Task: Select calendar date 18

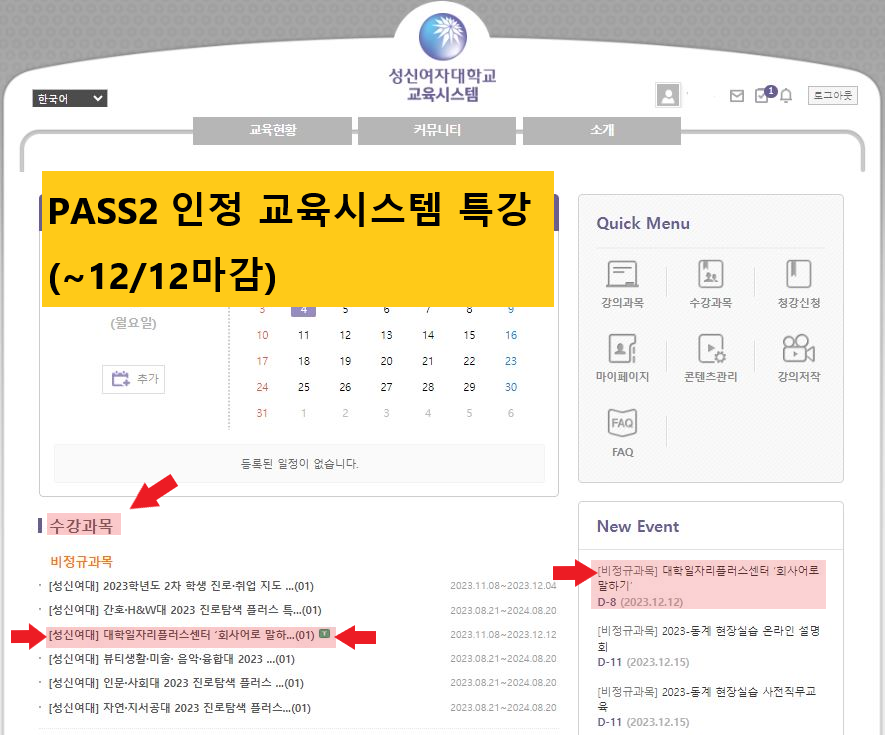Action: click(x=304, y=361)
